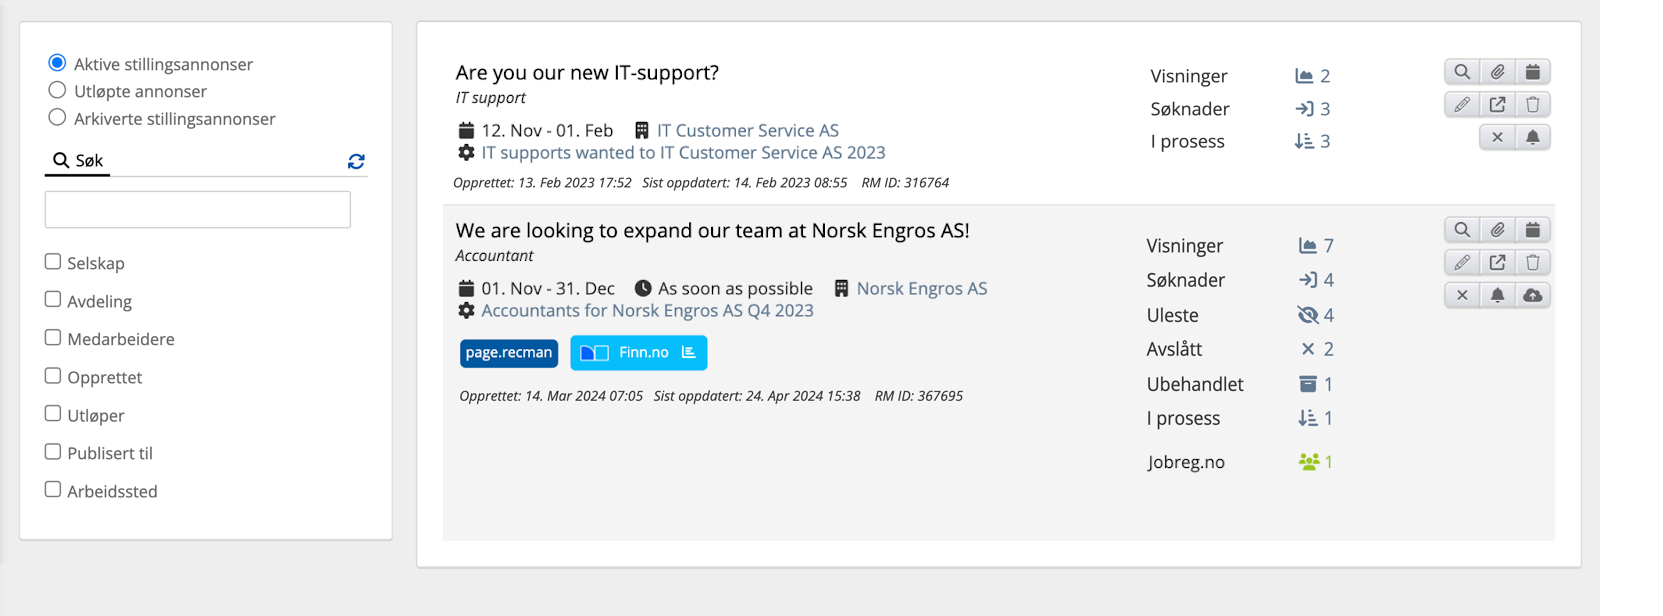Open magnifier preview for IT-support ad
This screenshot has width=1663, height=616.
1462,72
